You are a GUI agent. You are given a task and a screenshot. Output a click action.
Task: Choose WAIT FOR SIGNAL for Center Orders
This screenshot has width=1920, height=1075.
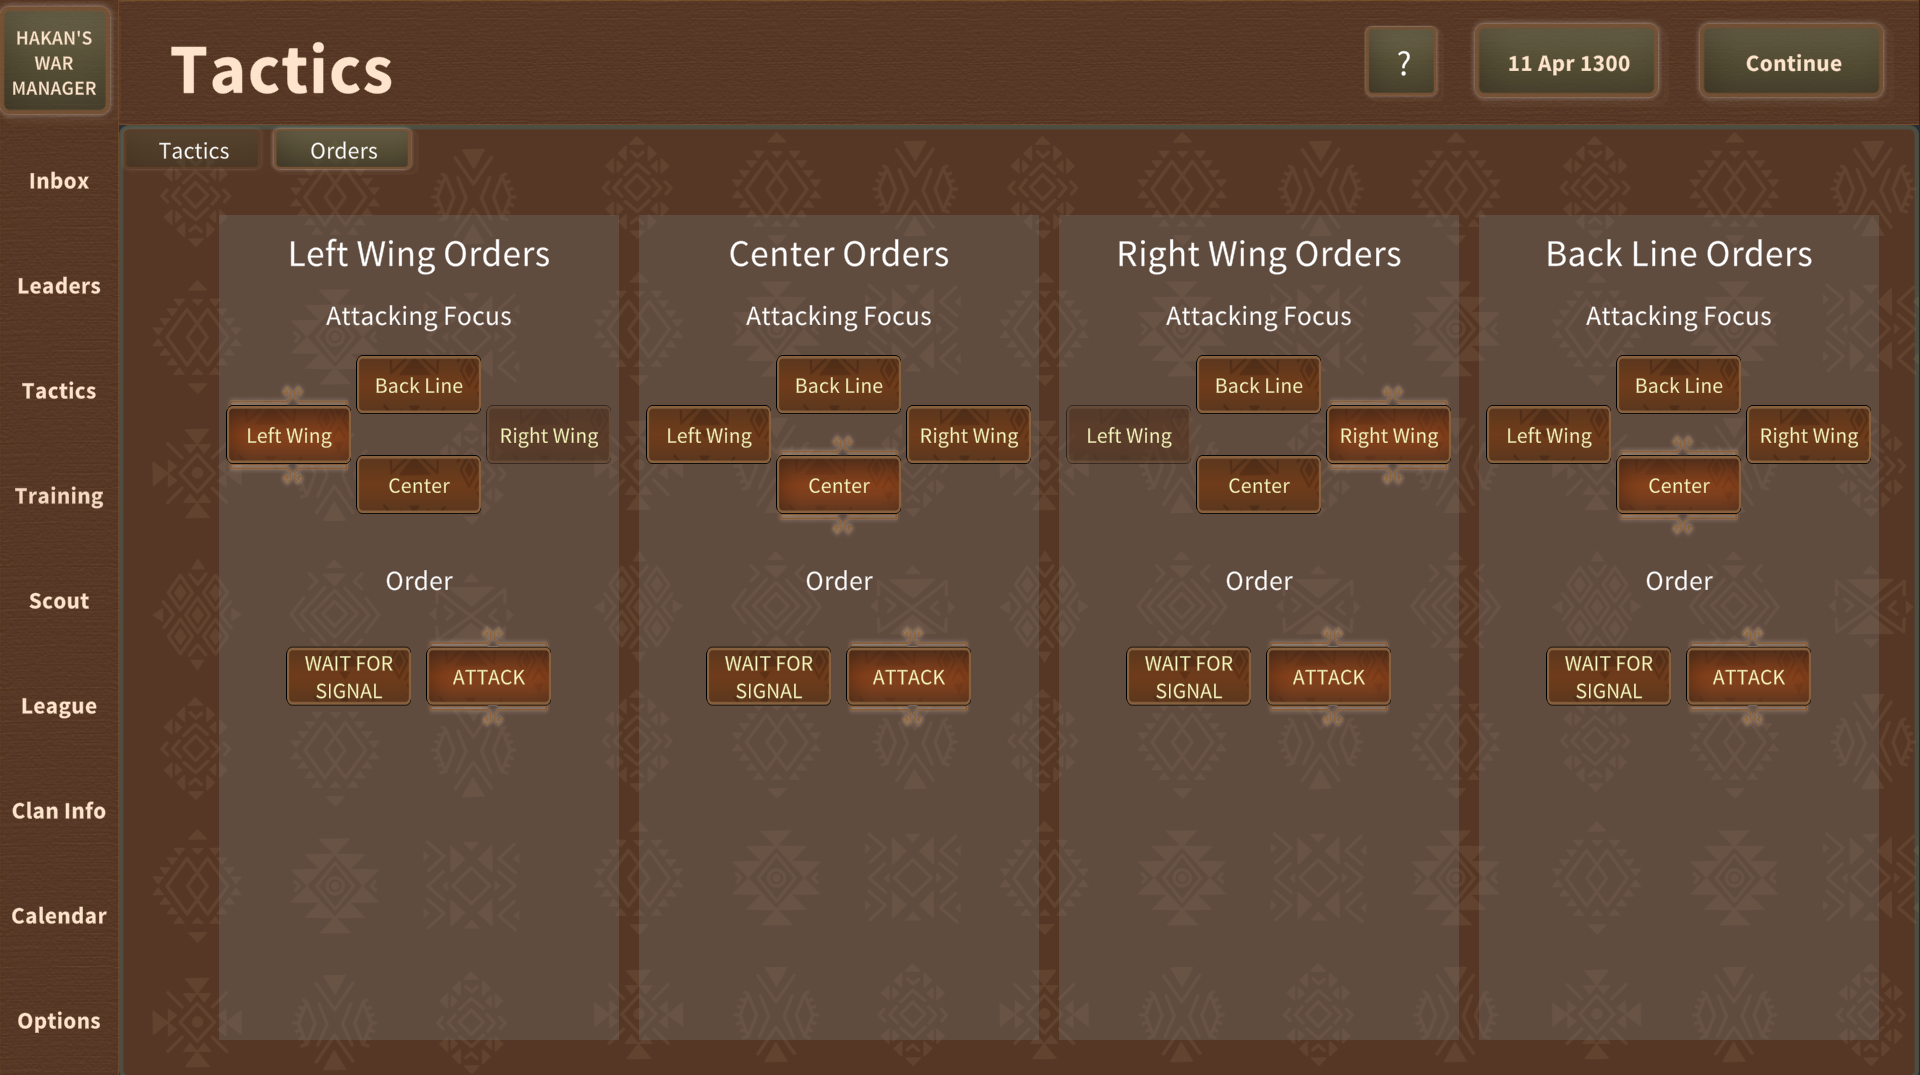pyautogui.click(x=768, y=676)
